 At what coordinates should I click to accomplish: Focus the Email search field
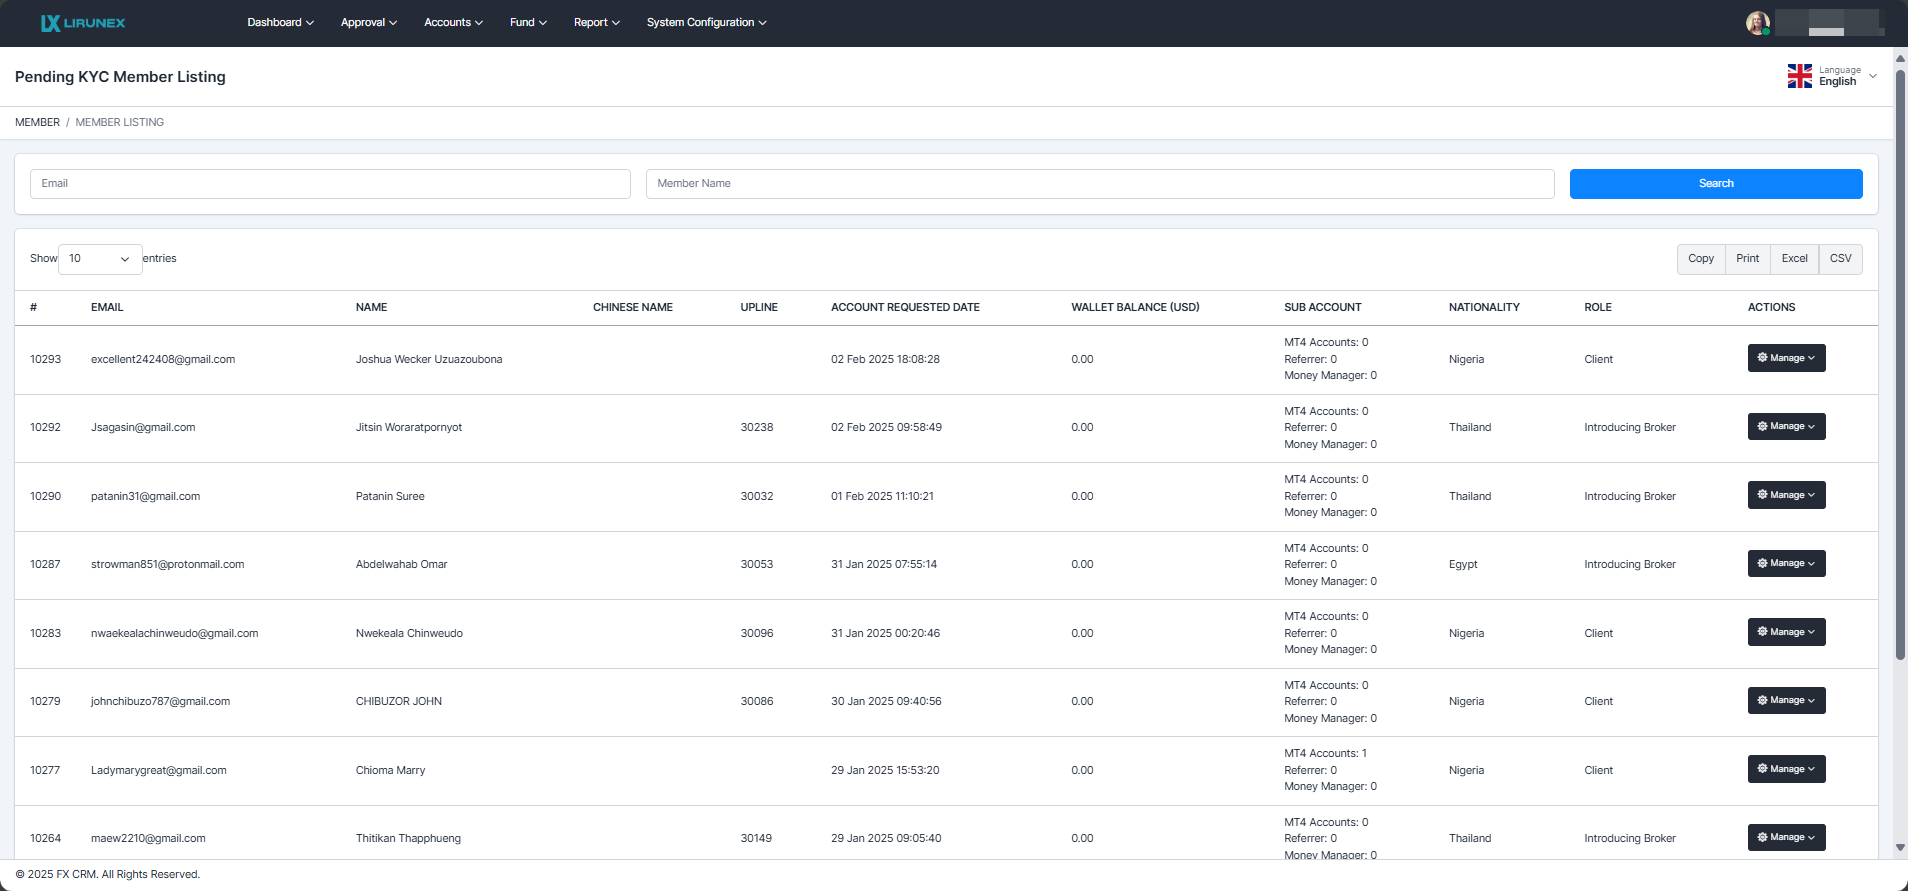click(x=330, y=184)
